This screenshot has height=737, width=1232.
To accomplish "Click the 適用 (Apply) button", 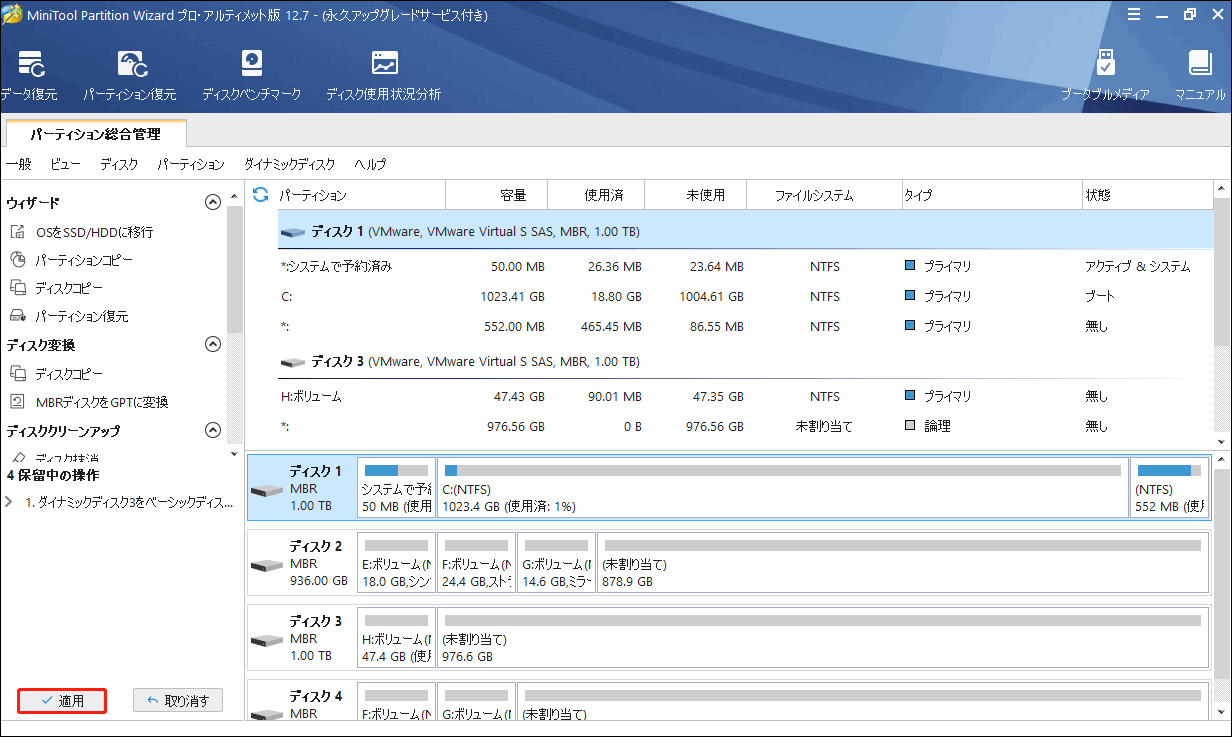I will tap(61, 700).
